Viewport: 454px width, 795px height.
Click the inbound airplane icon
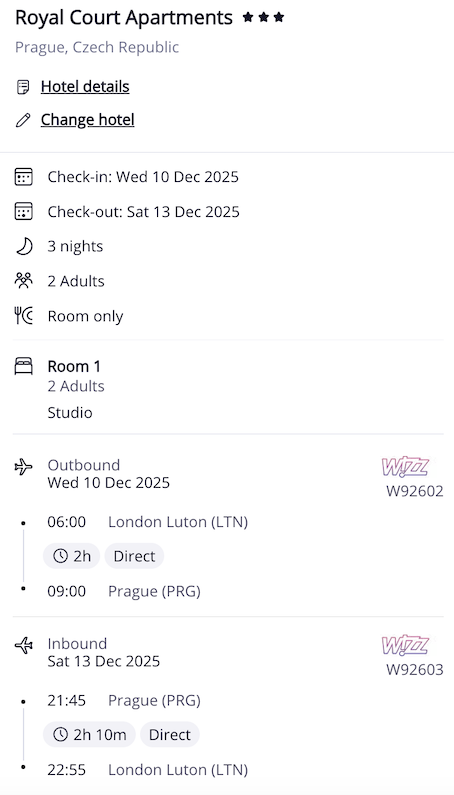point(23,645)
